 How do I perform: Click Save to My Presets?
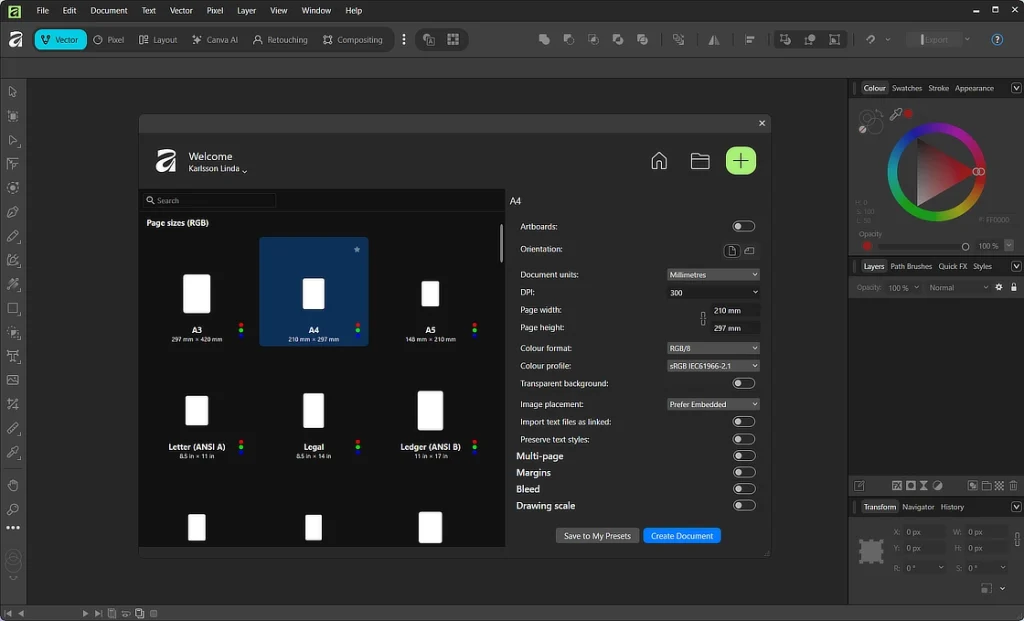pyautogui.click(x=597, y=536)
